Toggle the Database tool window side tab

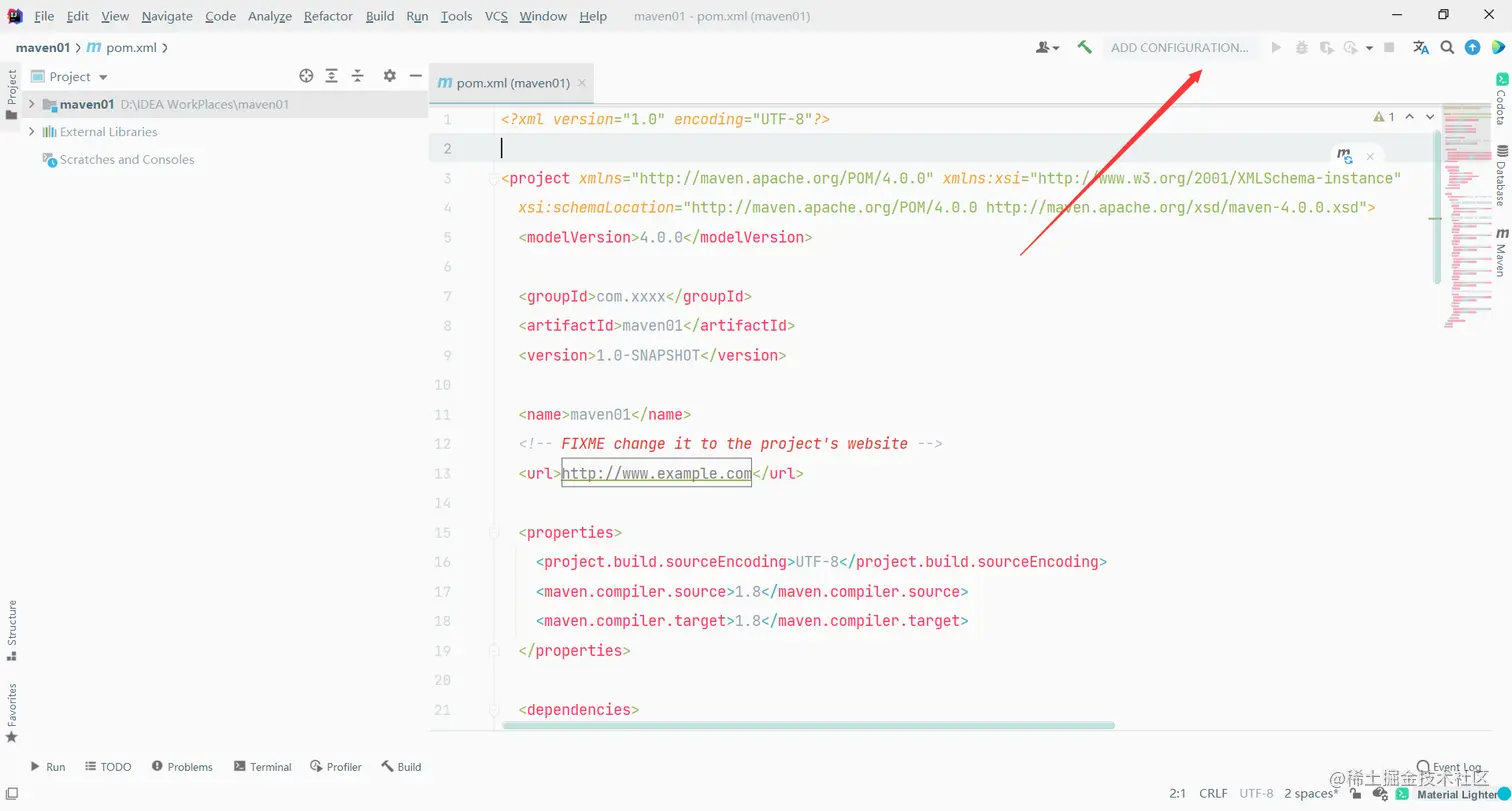pos(1500,176)
